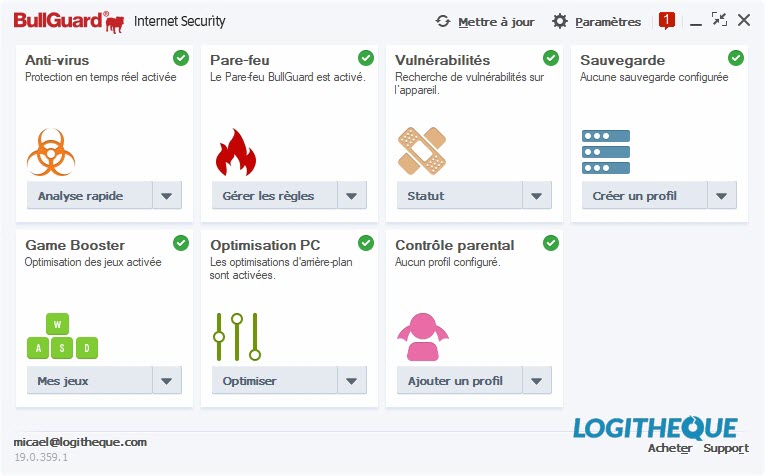This screenshot has height=476, width=765.
Task: Click the bandage Vulnérabilités icon
Action: click(422, 151)
